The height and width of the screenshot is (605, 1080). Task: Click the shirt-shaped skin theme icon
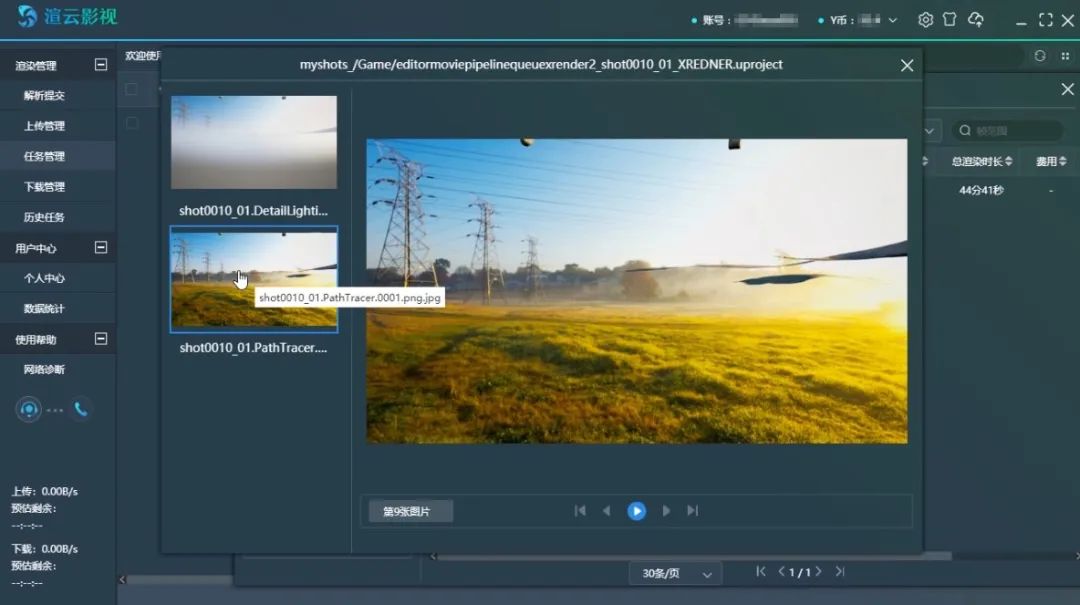point(949,20)
